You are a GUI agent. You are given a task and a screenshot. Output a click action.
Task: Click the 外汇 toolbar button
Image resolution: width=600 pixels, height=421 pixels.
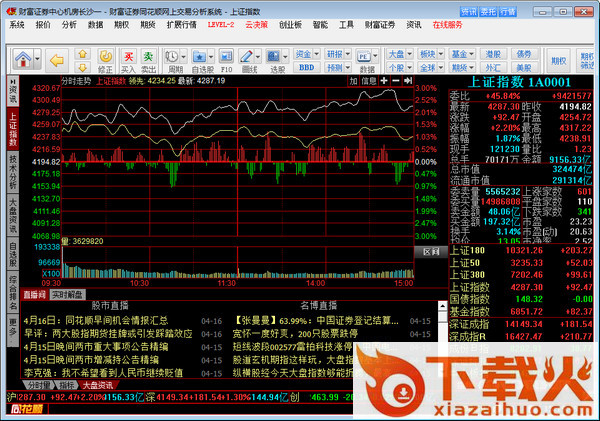pos(493,68)
